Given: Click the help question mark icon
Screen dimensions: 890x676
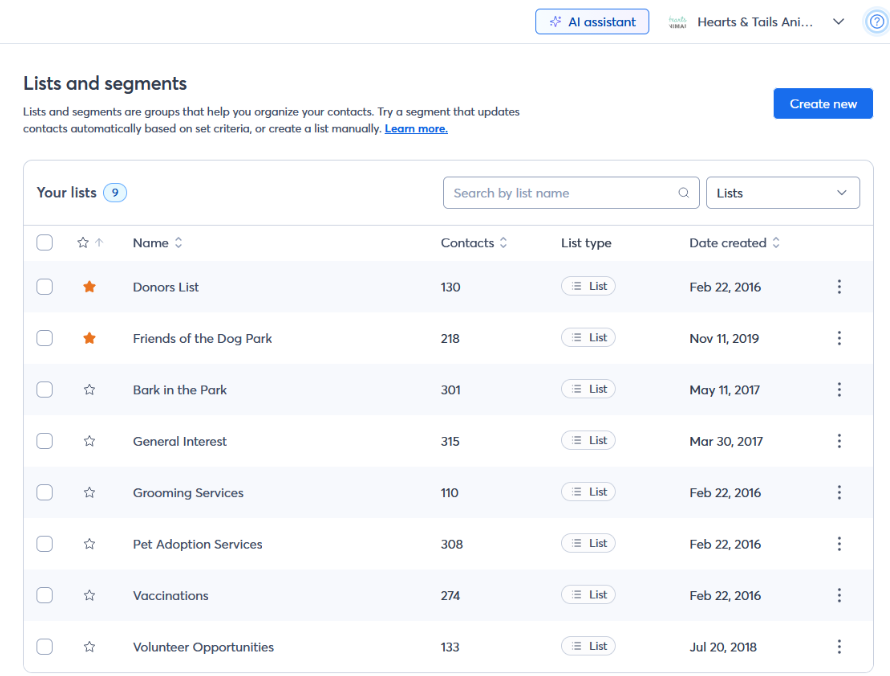Looking at the screenshot, I should point(877,22).
